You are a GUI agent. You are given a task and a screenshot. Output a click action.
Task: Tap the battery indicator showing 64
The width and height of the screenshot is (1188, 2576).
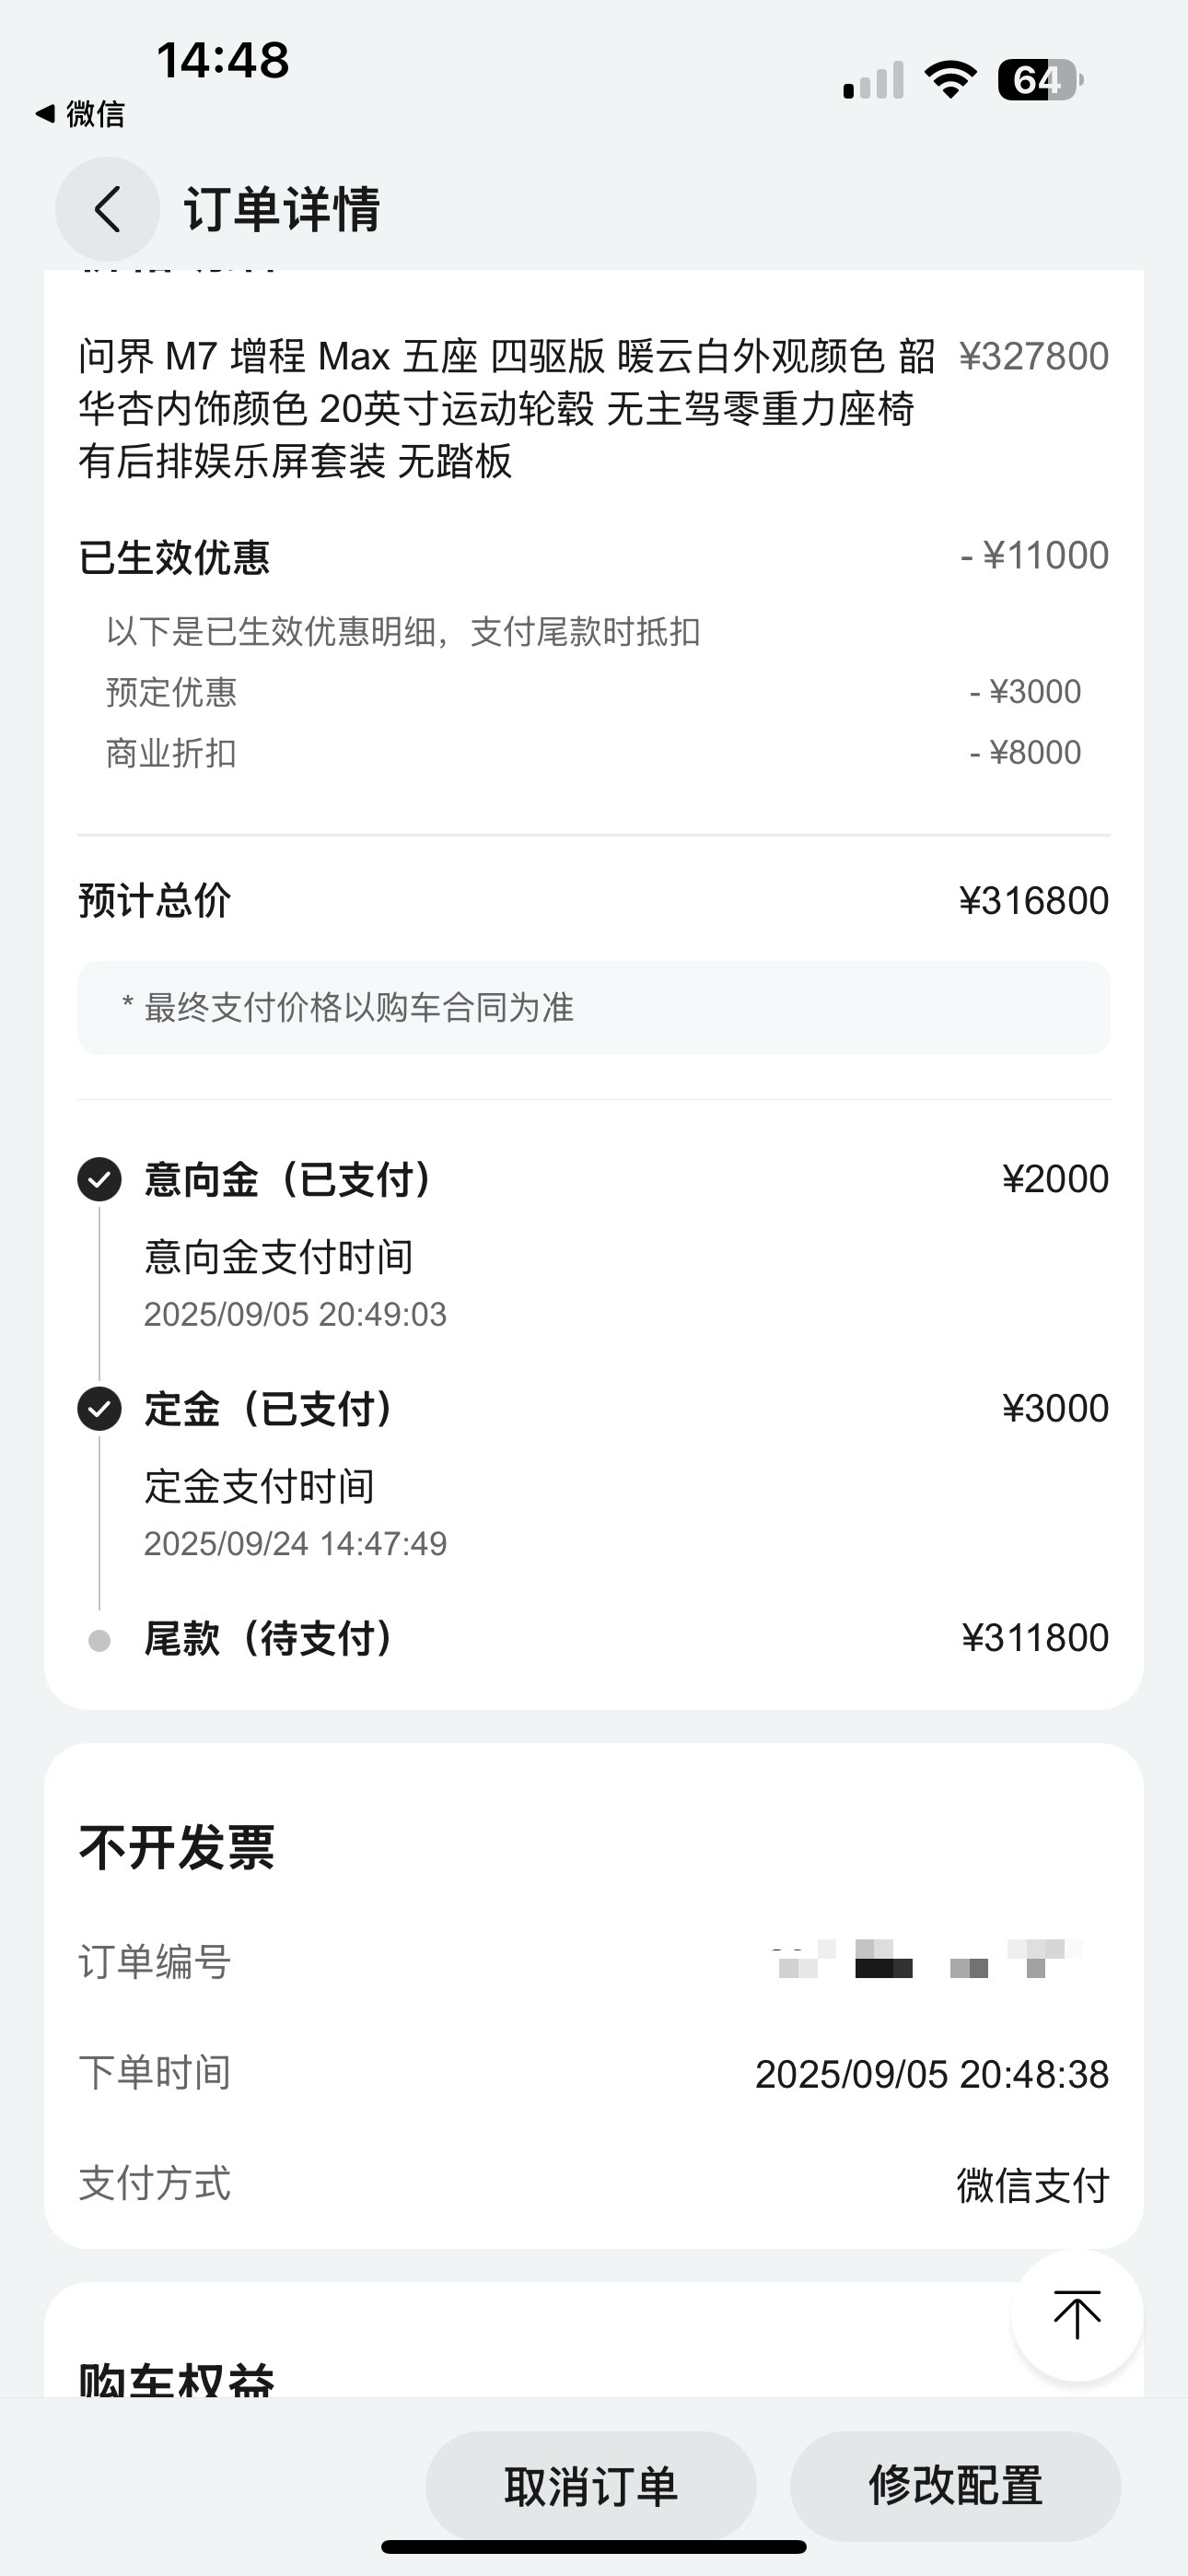pos(1040,80)
